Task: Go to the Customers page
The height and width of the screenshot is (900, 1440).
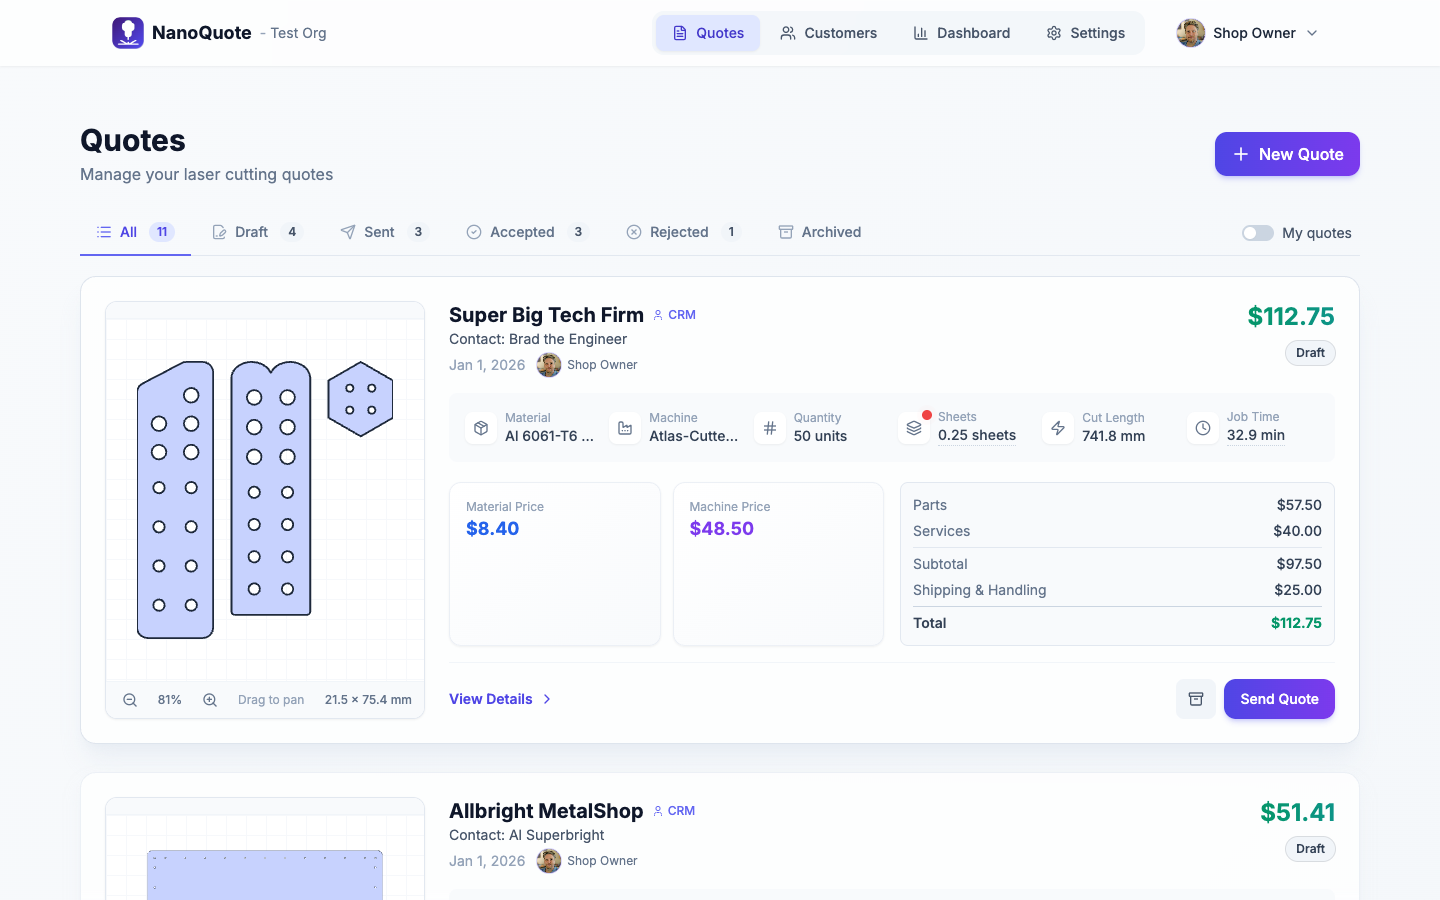Action: [x=828, y=33]
